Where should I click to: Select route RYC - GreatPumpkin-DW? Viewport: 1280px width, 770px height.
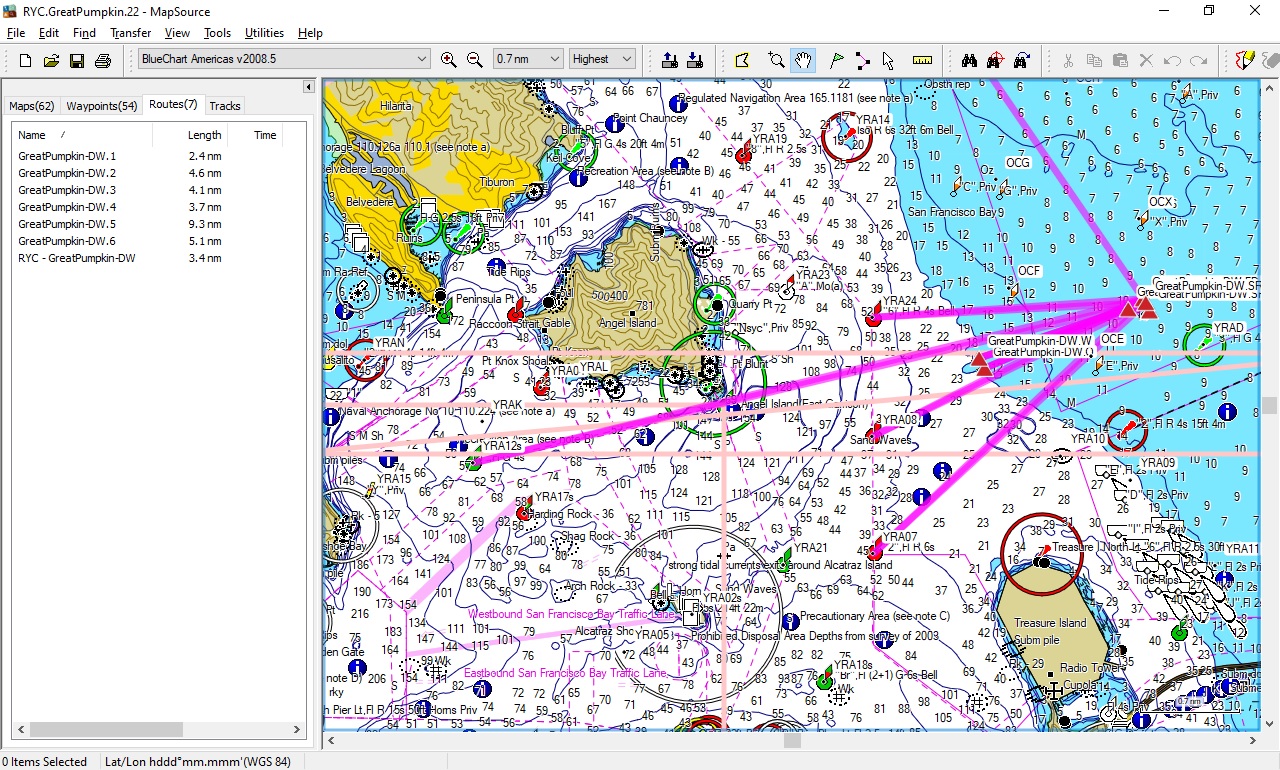(77, 258)
